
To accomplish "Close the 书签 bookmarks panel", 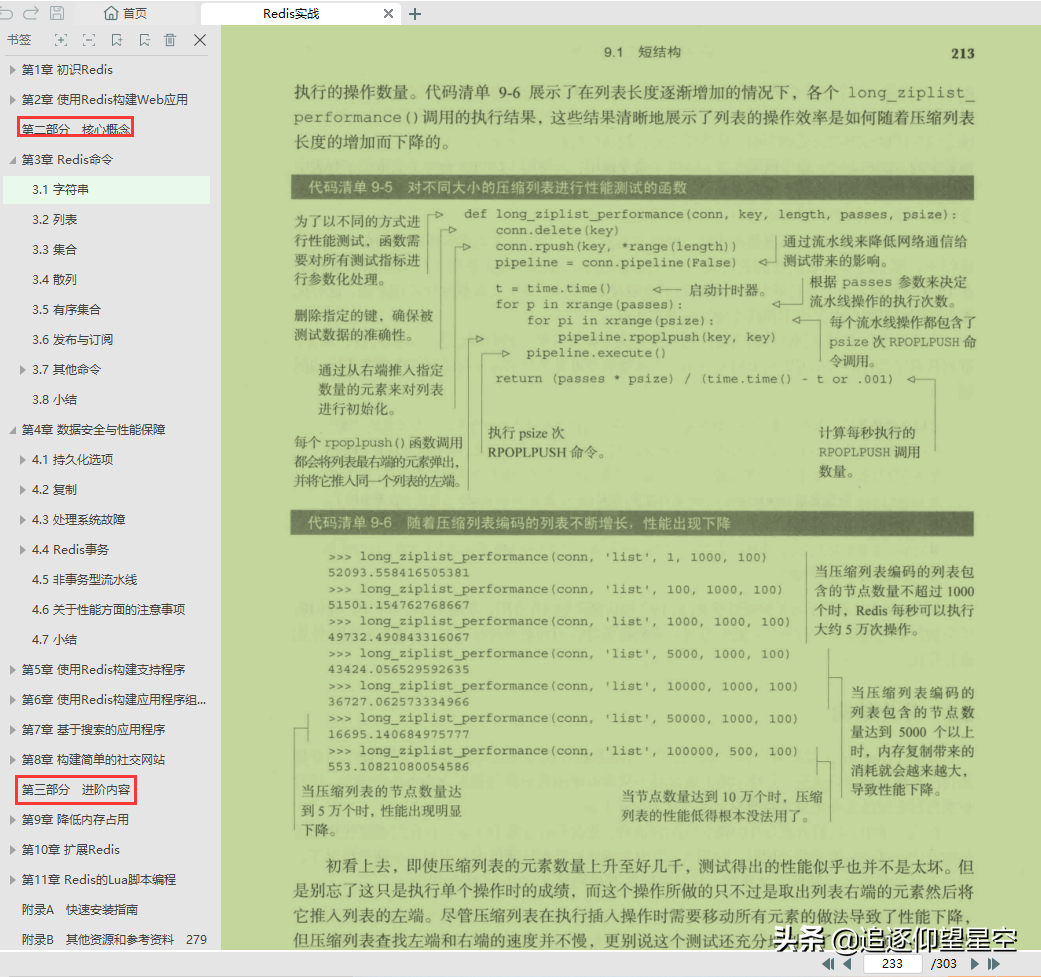I will 200,40.
